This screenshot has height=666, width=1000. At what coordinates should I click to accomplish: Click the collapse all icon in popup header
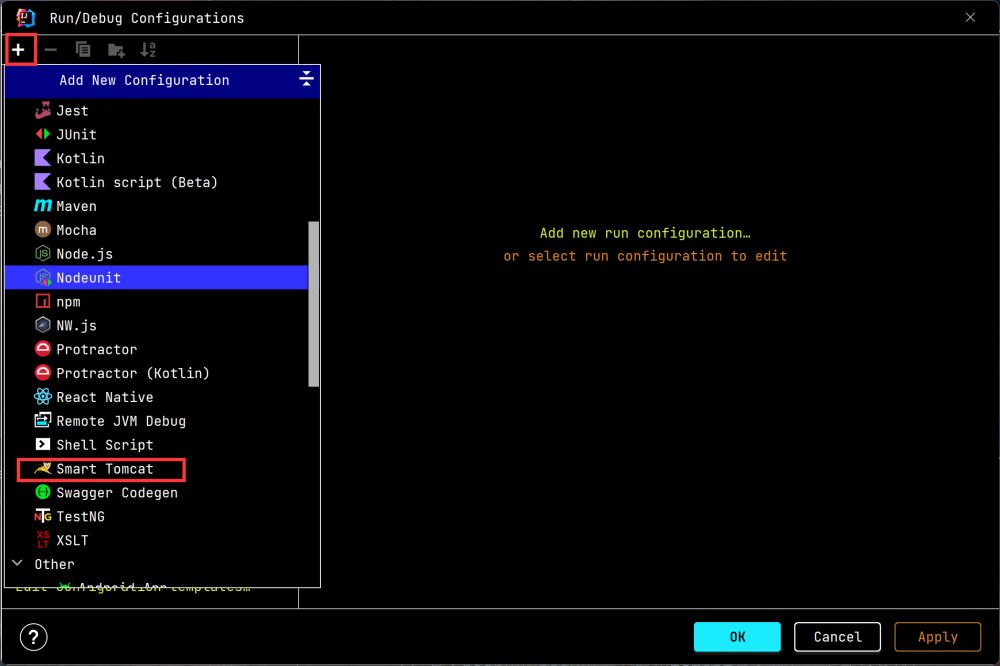click(x=306, y=80)
